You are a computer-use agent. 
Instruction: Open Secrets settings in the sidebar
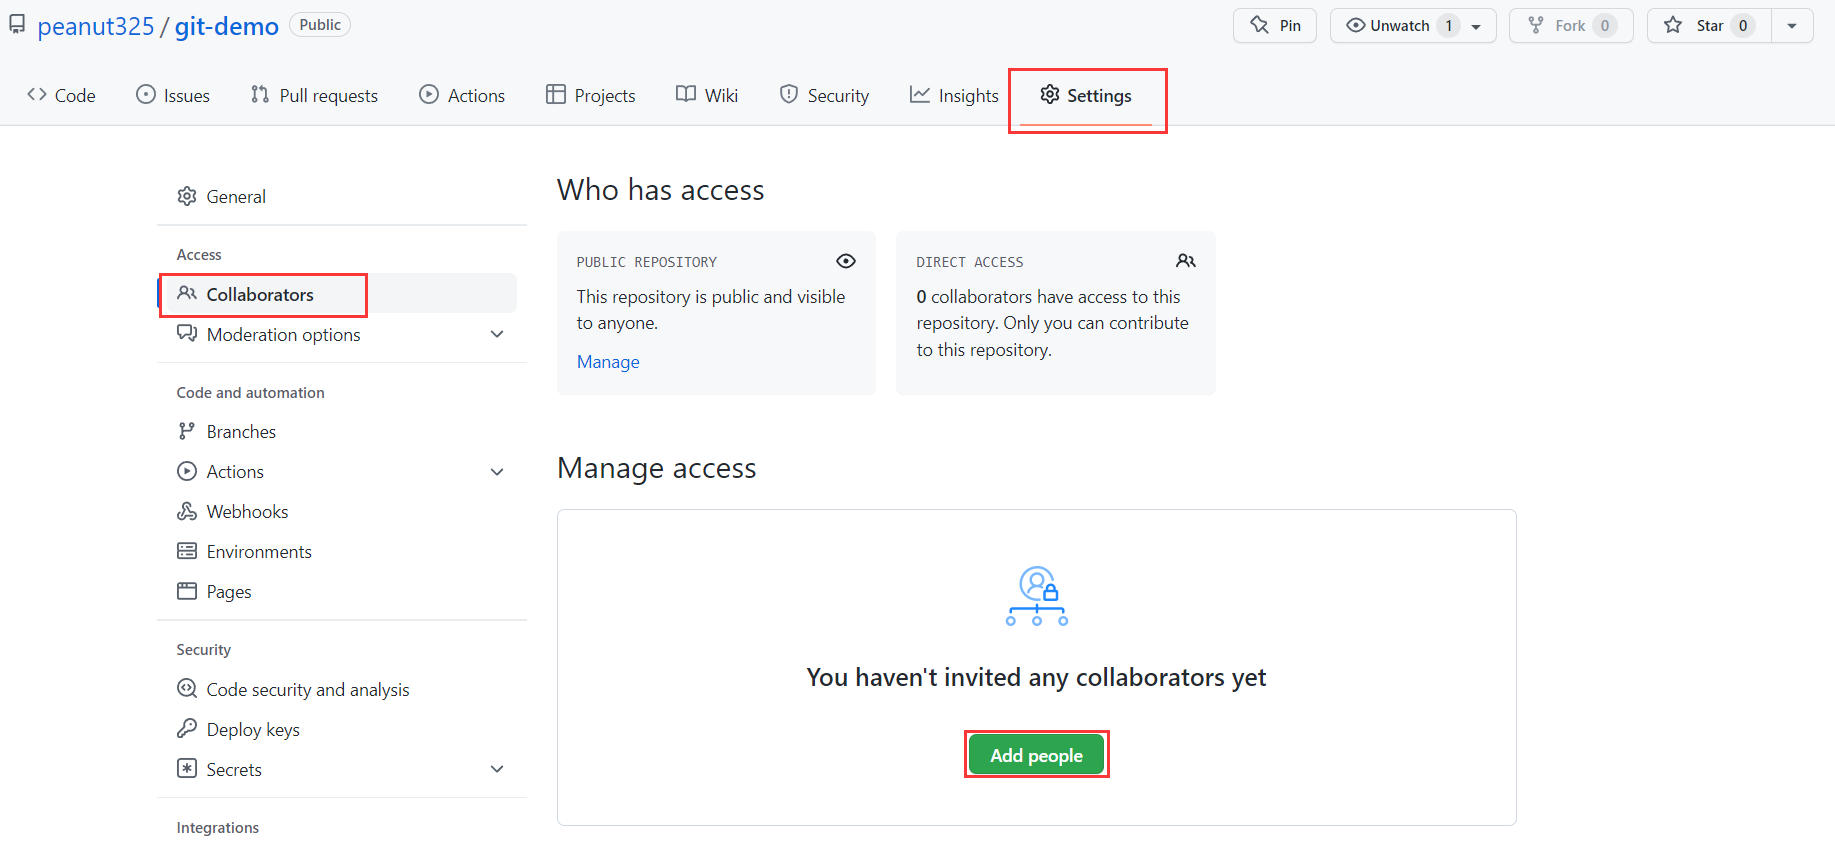tap(337, 769)
